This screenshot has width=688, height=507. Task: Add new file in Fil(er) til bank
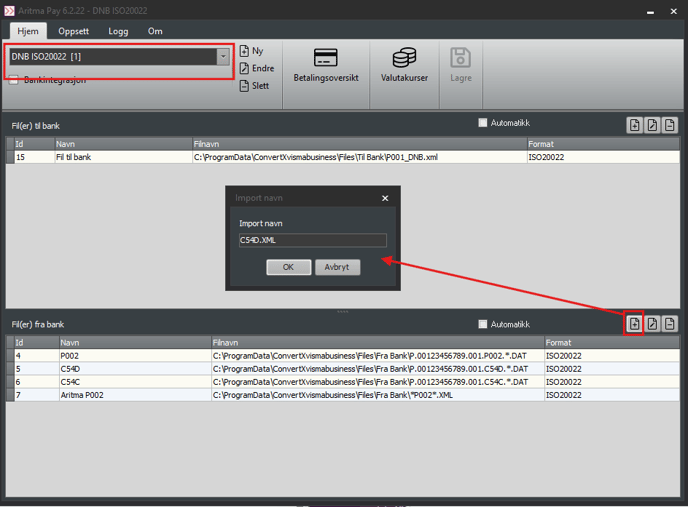[x=634, y=125]
